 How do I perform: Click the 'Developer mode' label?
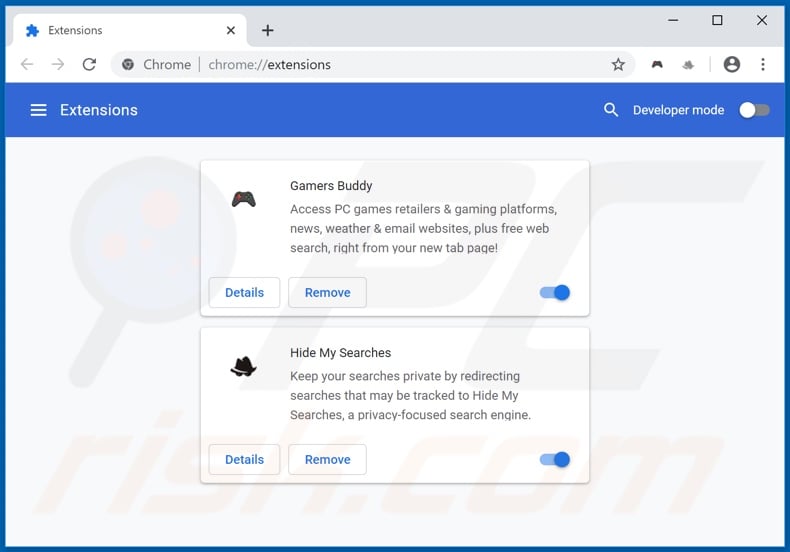pyautogui.click(x=678, y=110)
